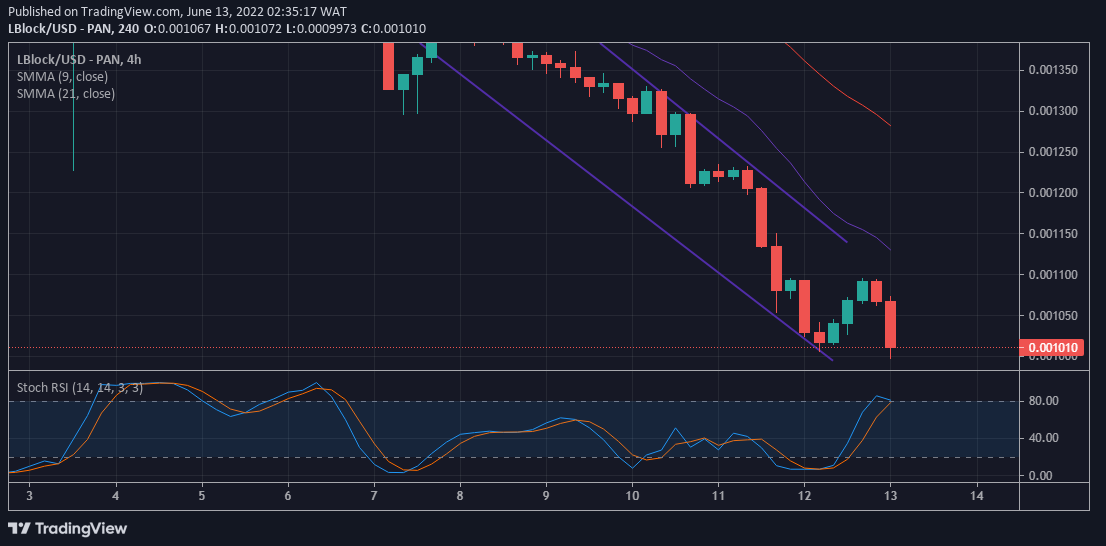This screenshot has height=546, width=1106.
Task: Click the 0.001300 price axis label
Action: pyautogui.click(x=1052, y=111)
